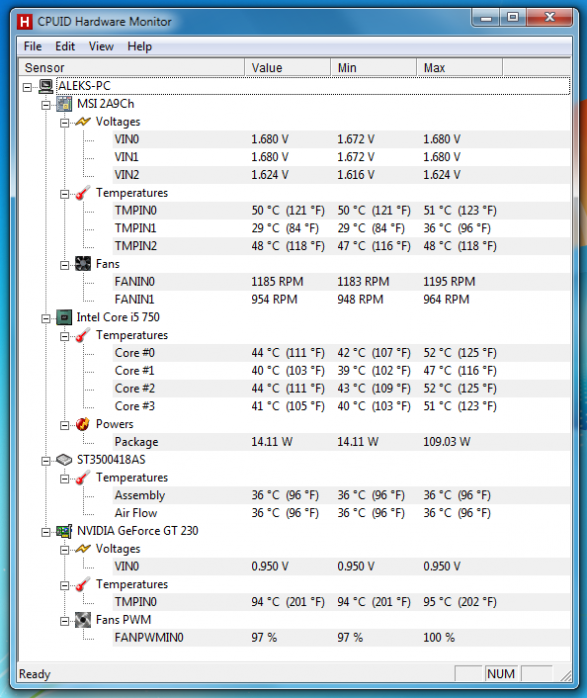This screenshot has height=698, width=587.
Task: Click the Intel Core i5 750 chip icon
Action: [x=64, y=317]
